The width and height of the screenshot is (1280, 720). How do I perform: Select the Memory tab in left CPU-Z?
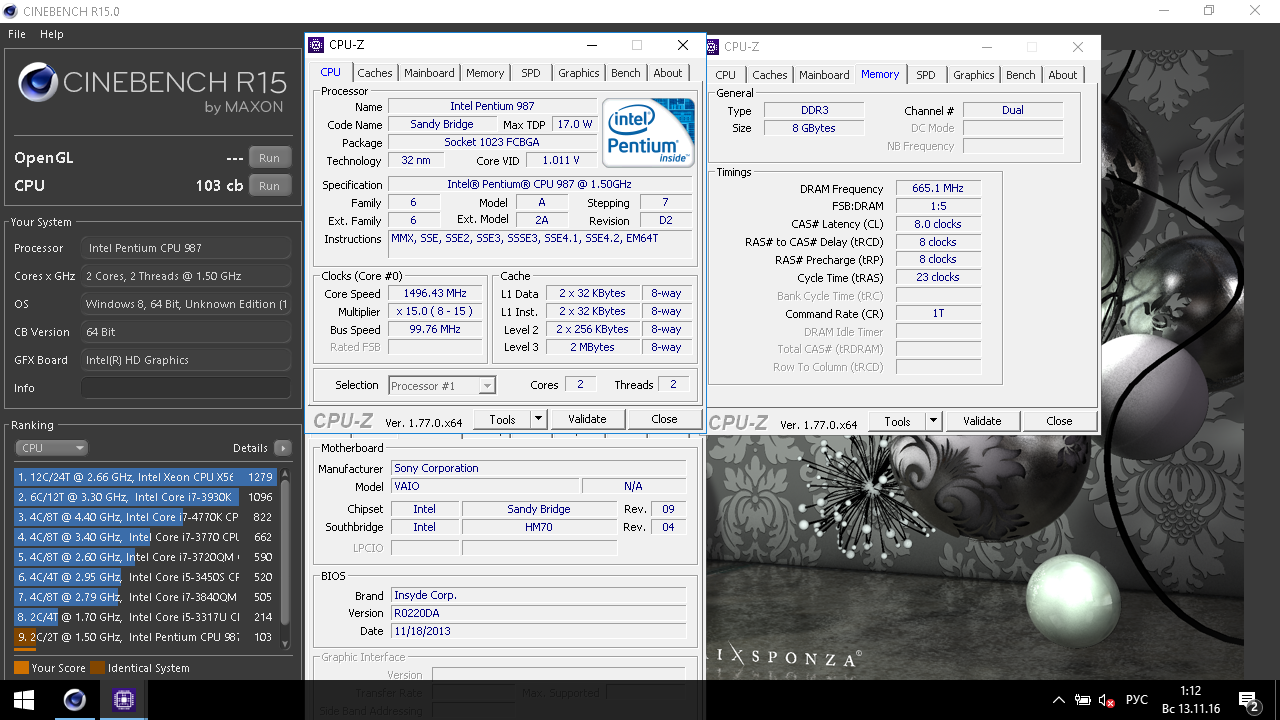pyautogui.click(x=485, y=73)
